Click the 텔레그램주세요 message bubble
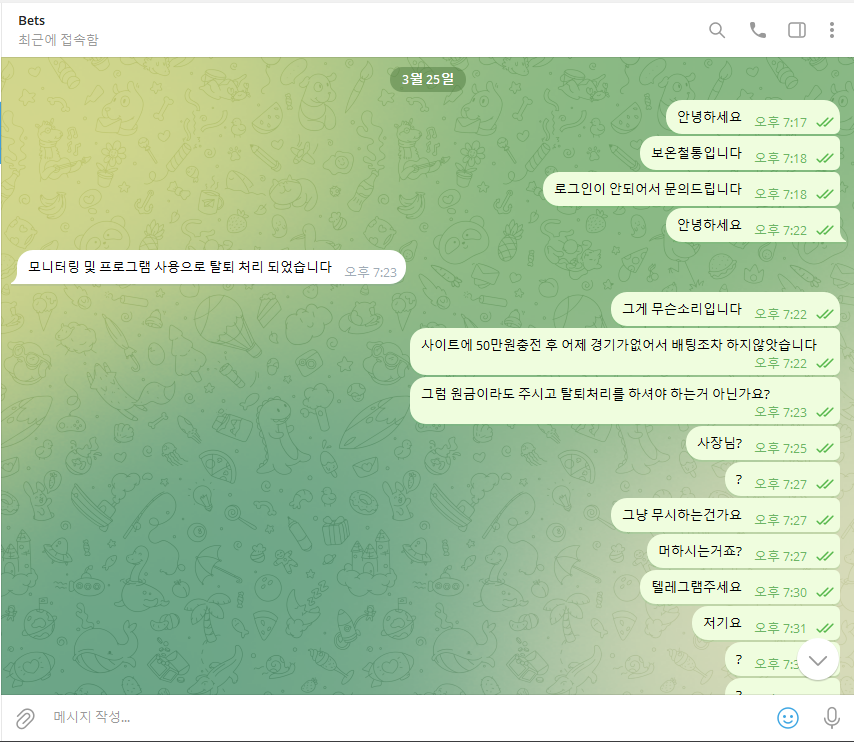This screenshot has height=742, width=854. coord(695,586)
